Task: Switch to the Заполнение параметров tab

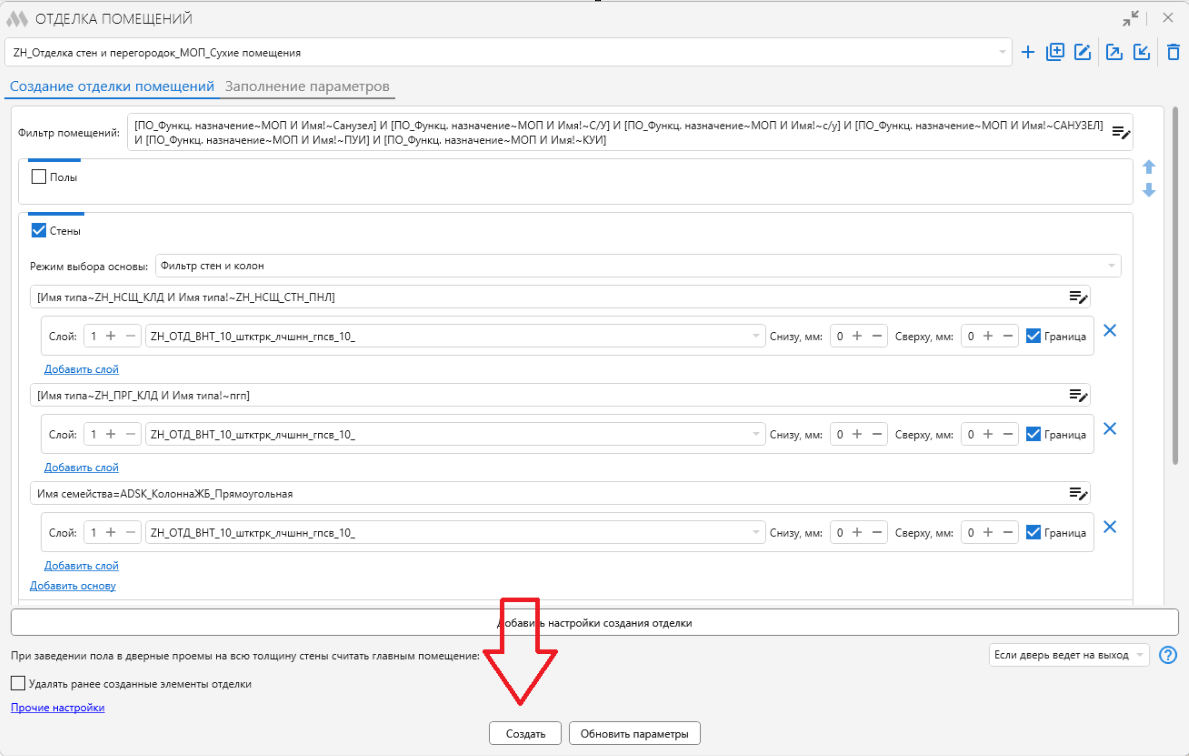Action: [307, 86]
